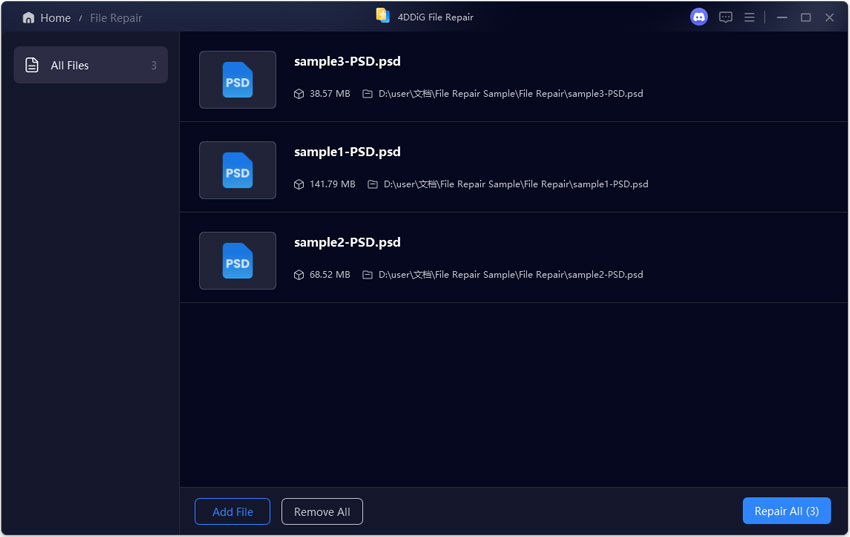Click the 68.52 MB size text
850x537 pixels.
point(330,275)
